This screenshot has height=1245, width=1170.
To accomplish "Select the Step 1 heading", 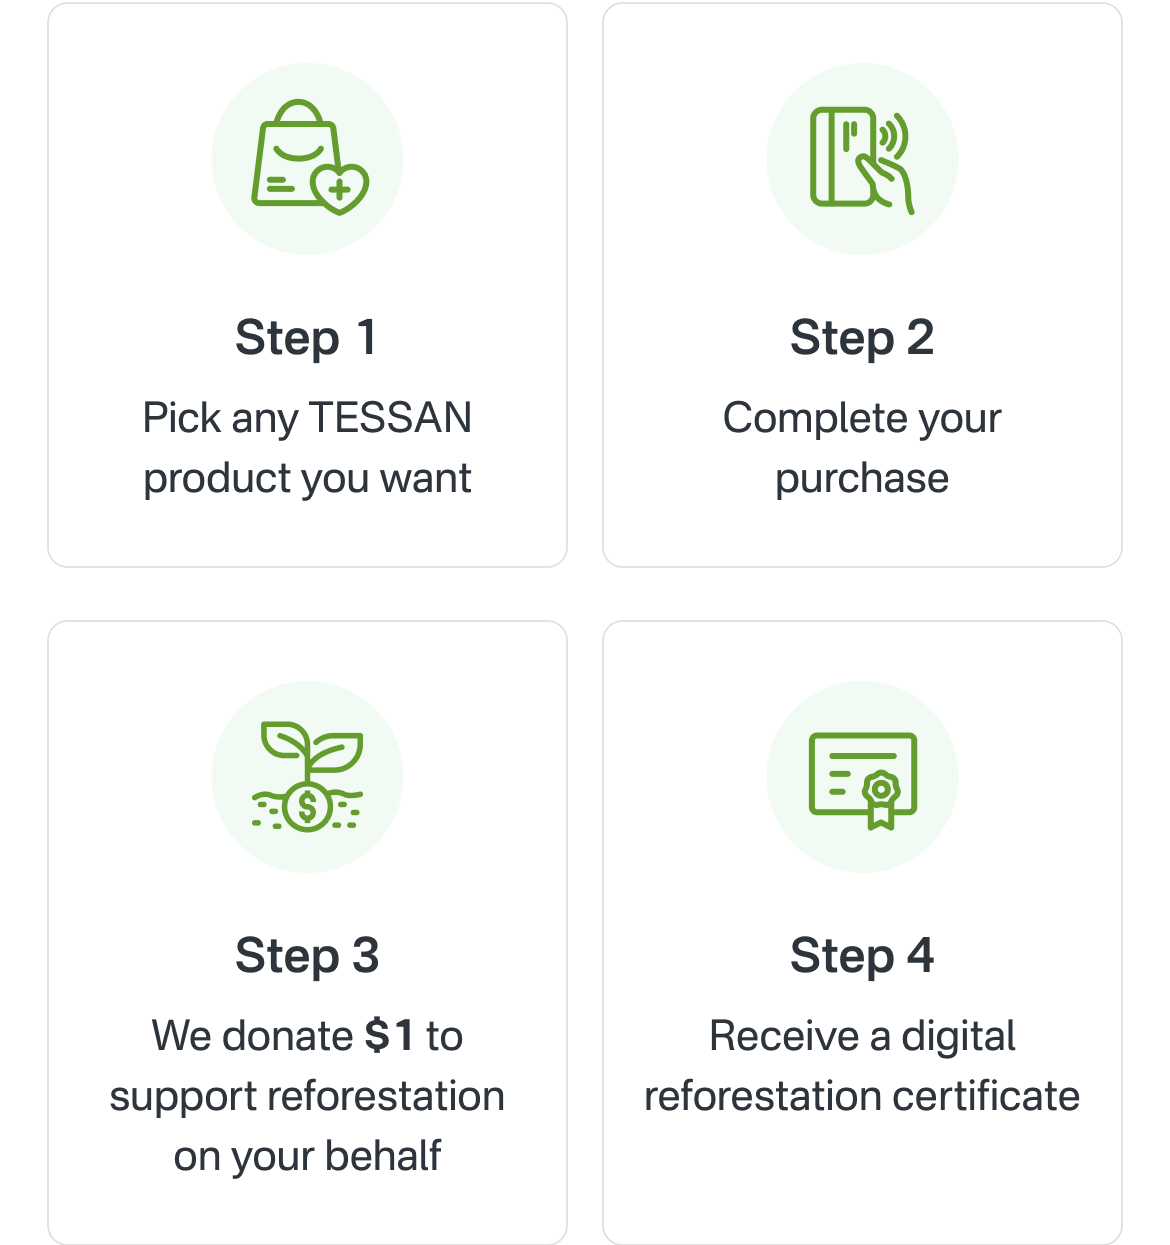I will [x=307, y=337].
